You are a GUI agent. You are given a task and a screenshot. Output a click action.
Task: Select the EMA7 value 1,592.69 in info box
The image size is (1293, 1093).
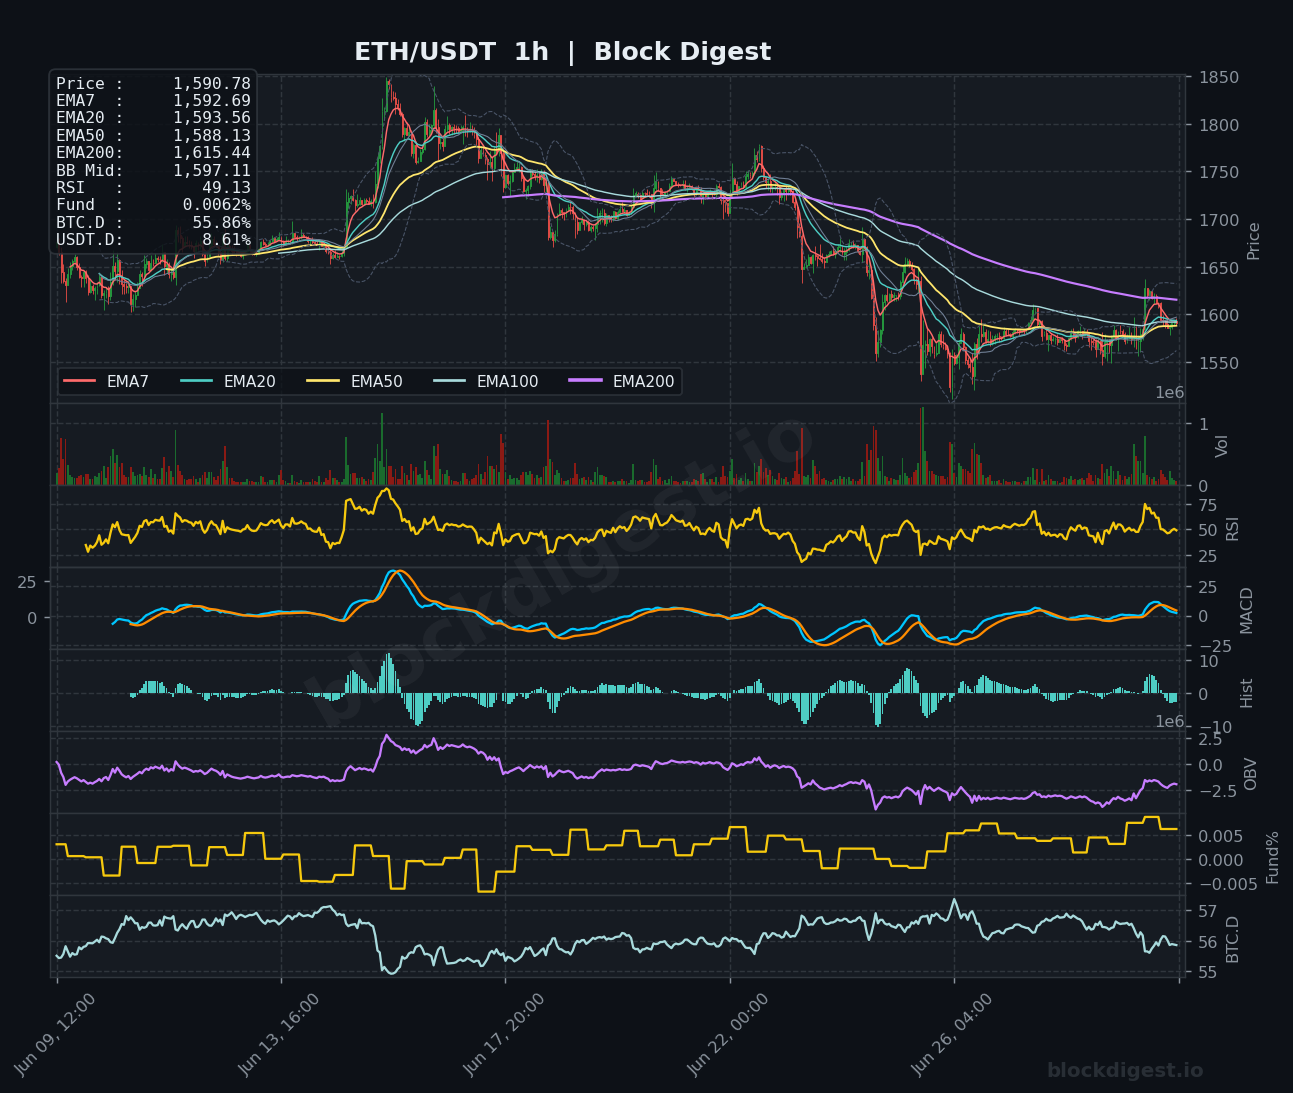pyautogui.click(x=212, y=101)
